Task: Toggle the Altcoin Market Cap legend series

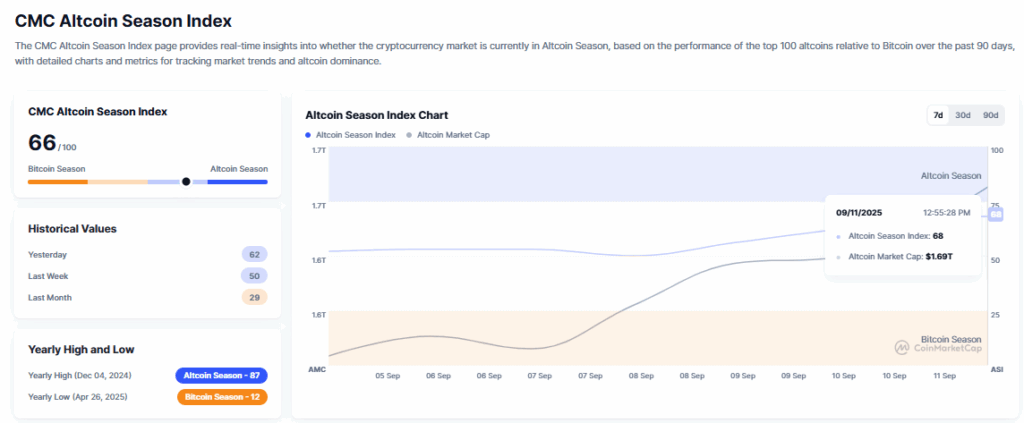Action: pyautogui.click(x=448, y=134)
